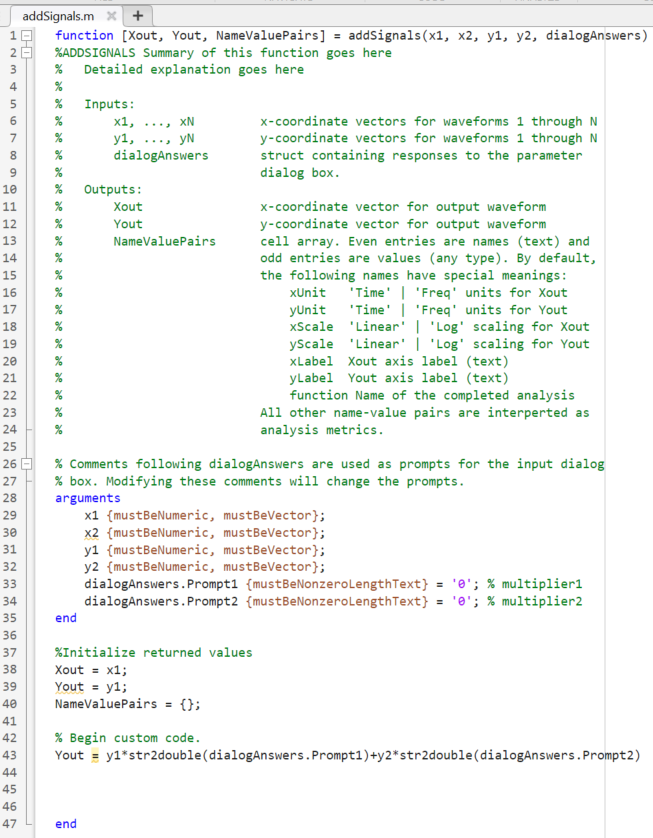The image size is (653, 838).
Task: Click the '%Initialize returned values' comment
Action: [x=153, y=653]
